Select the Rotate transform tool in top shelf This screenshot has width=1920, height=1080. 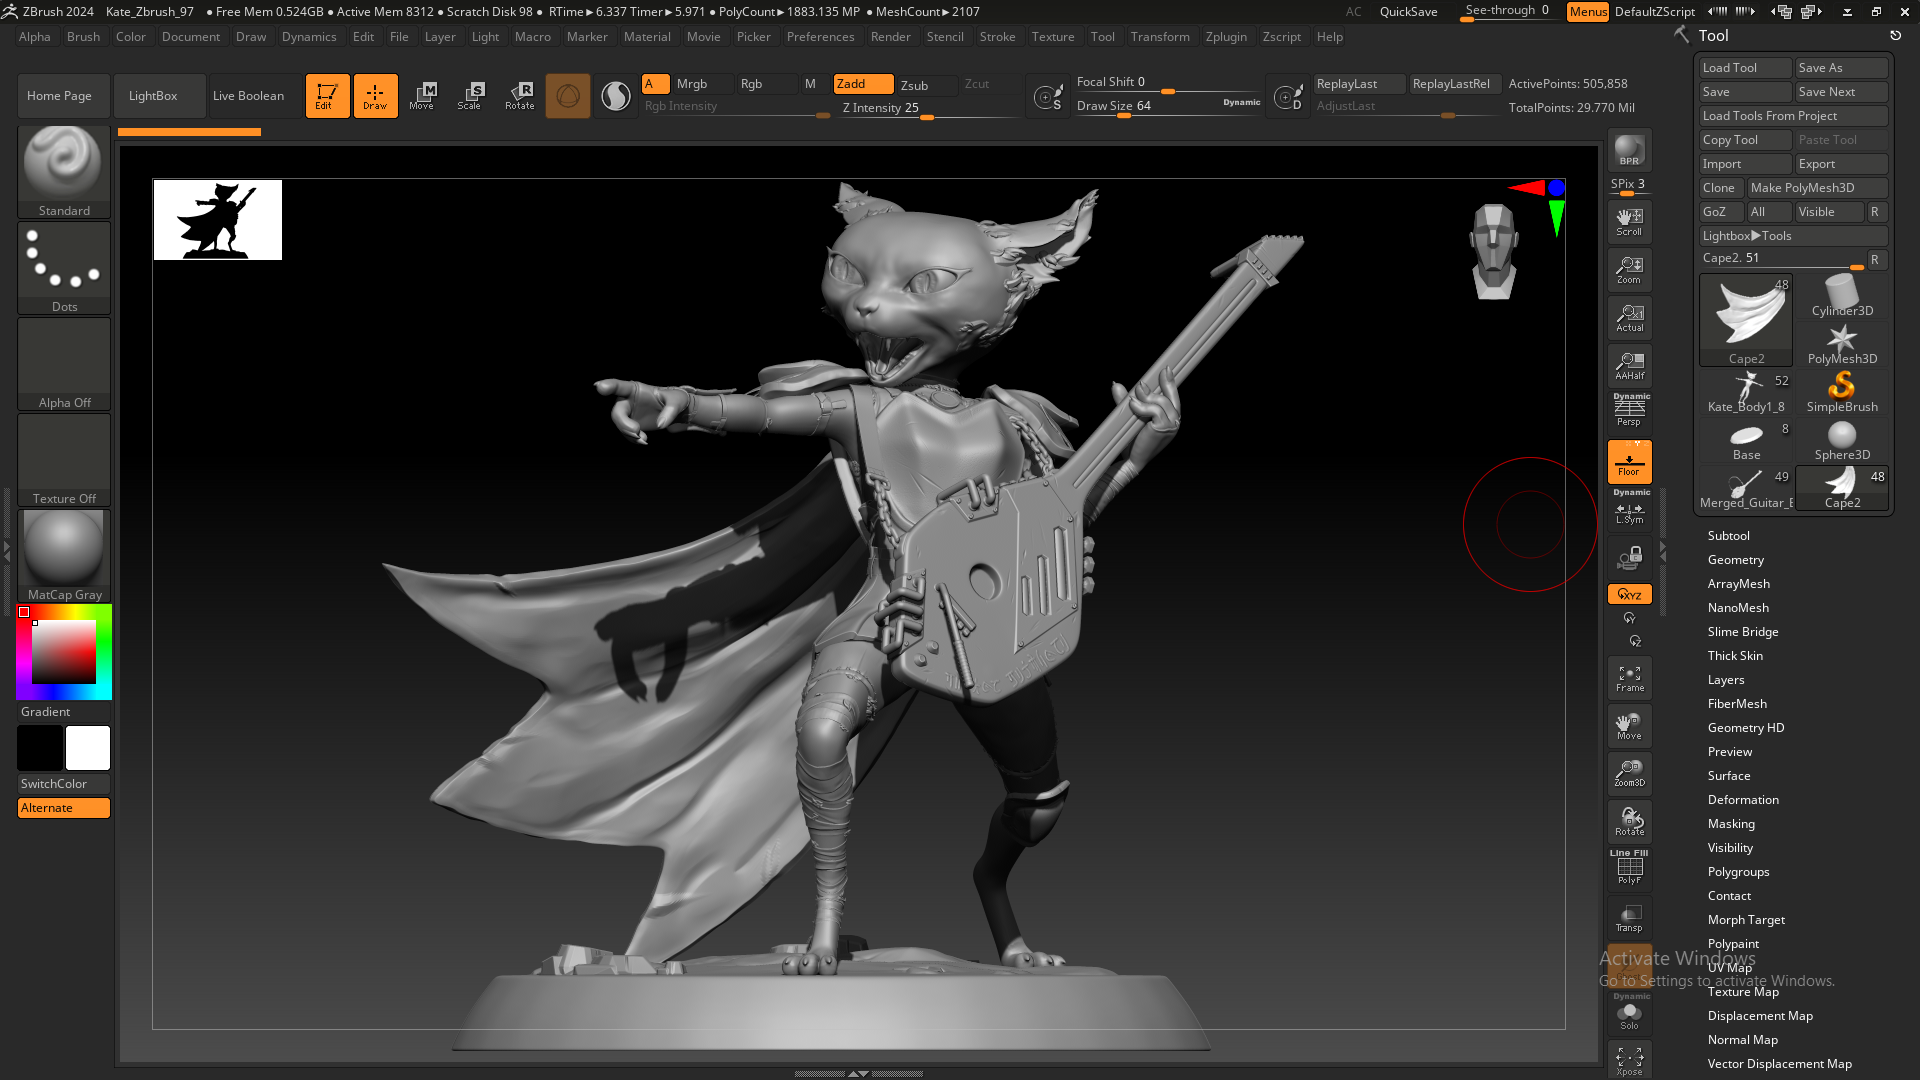click(x=519, y=96)
